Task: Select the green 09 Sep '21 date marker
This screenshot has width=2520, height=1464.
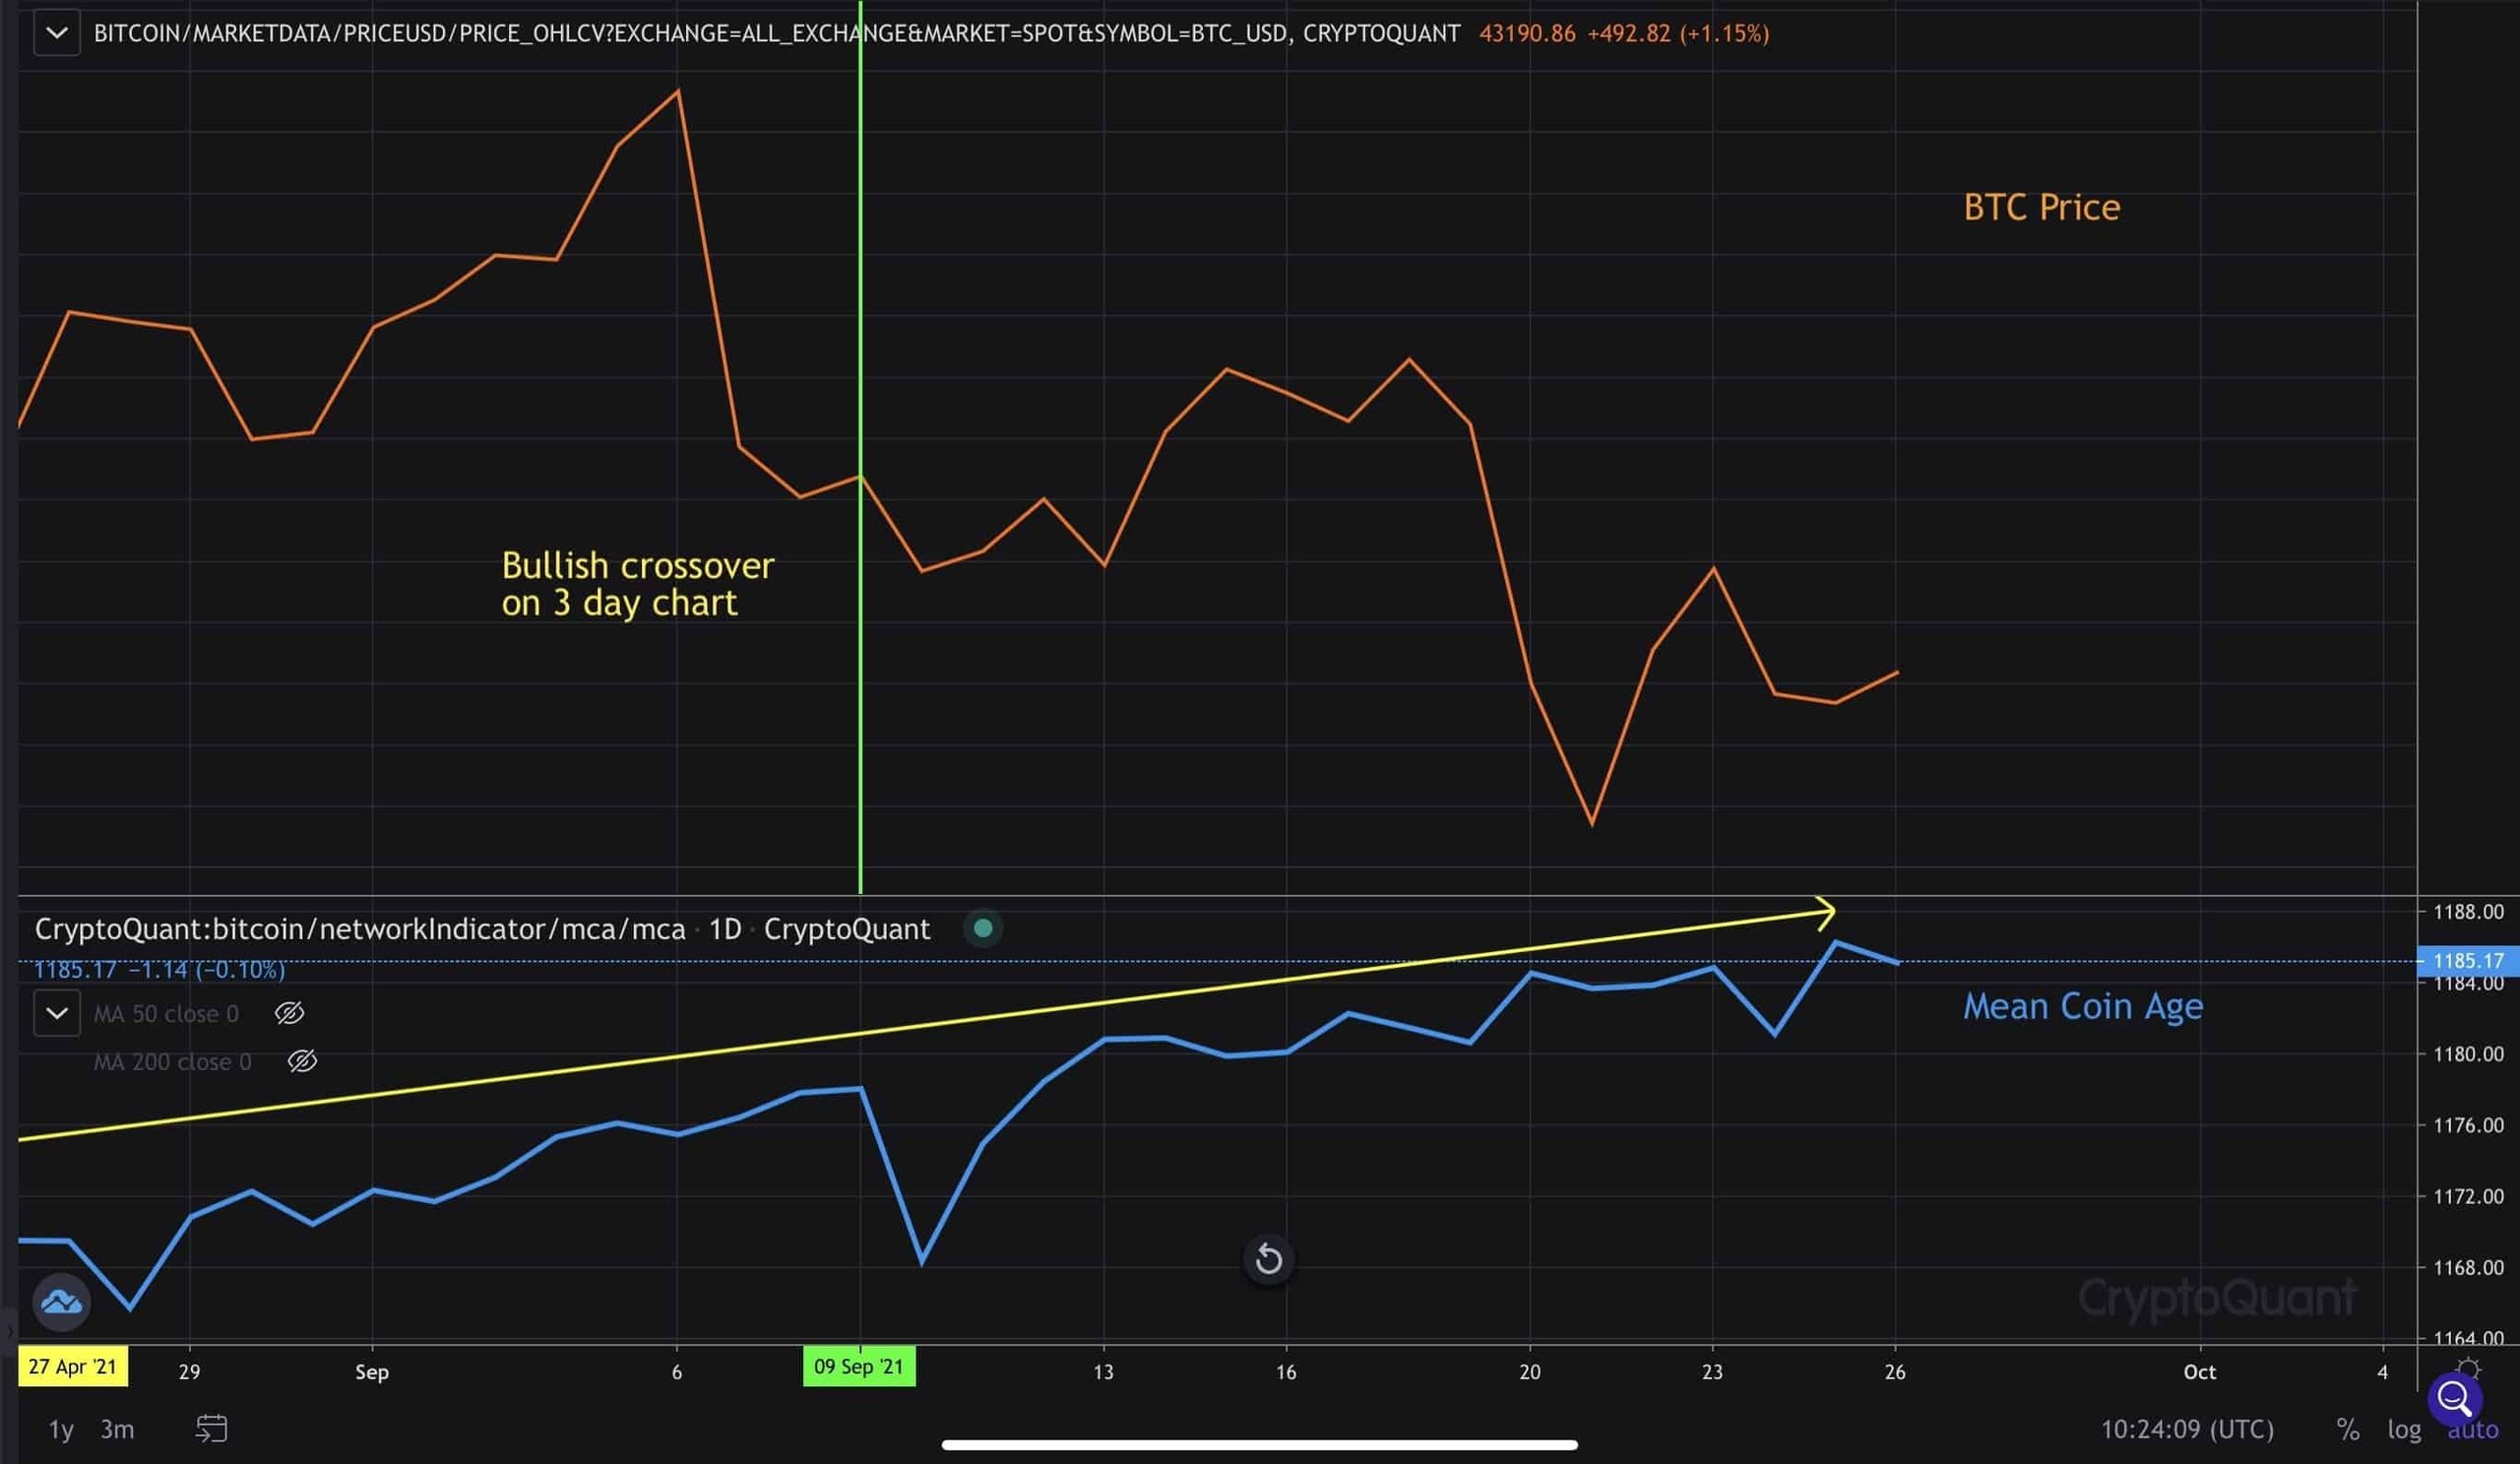Action: [x=859, y=1366]
